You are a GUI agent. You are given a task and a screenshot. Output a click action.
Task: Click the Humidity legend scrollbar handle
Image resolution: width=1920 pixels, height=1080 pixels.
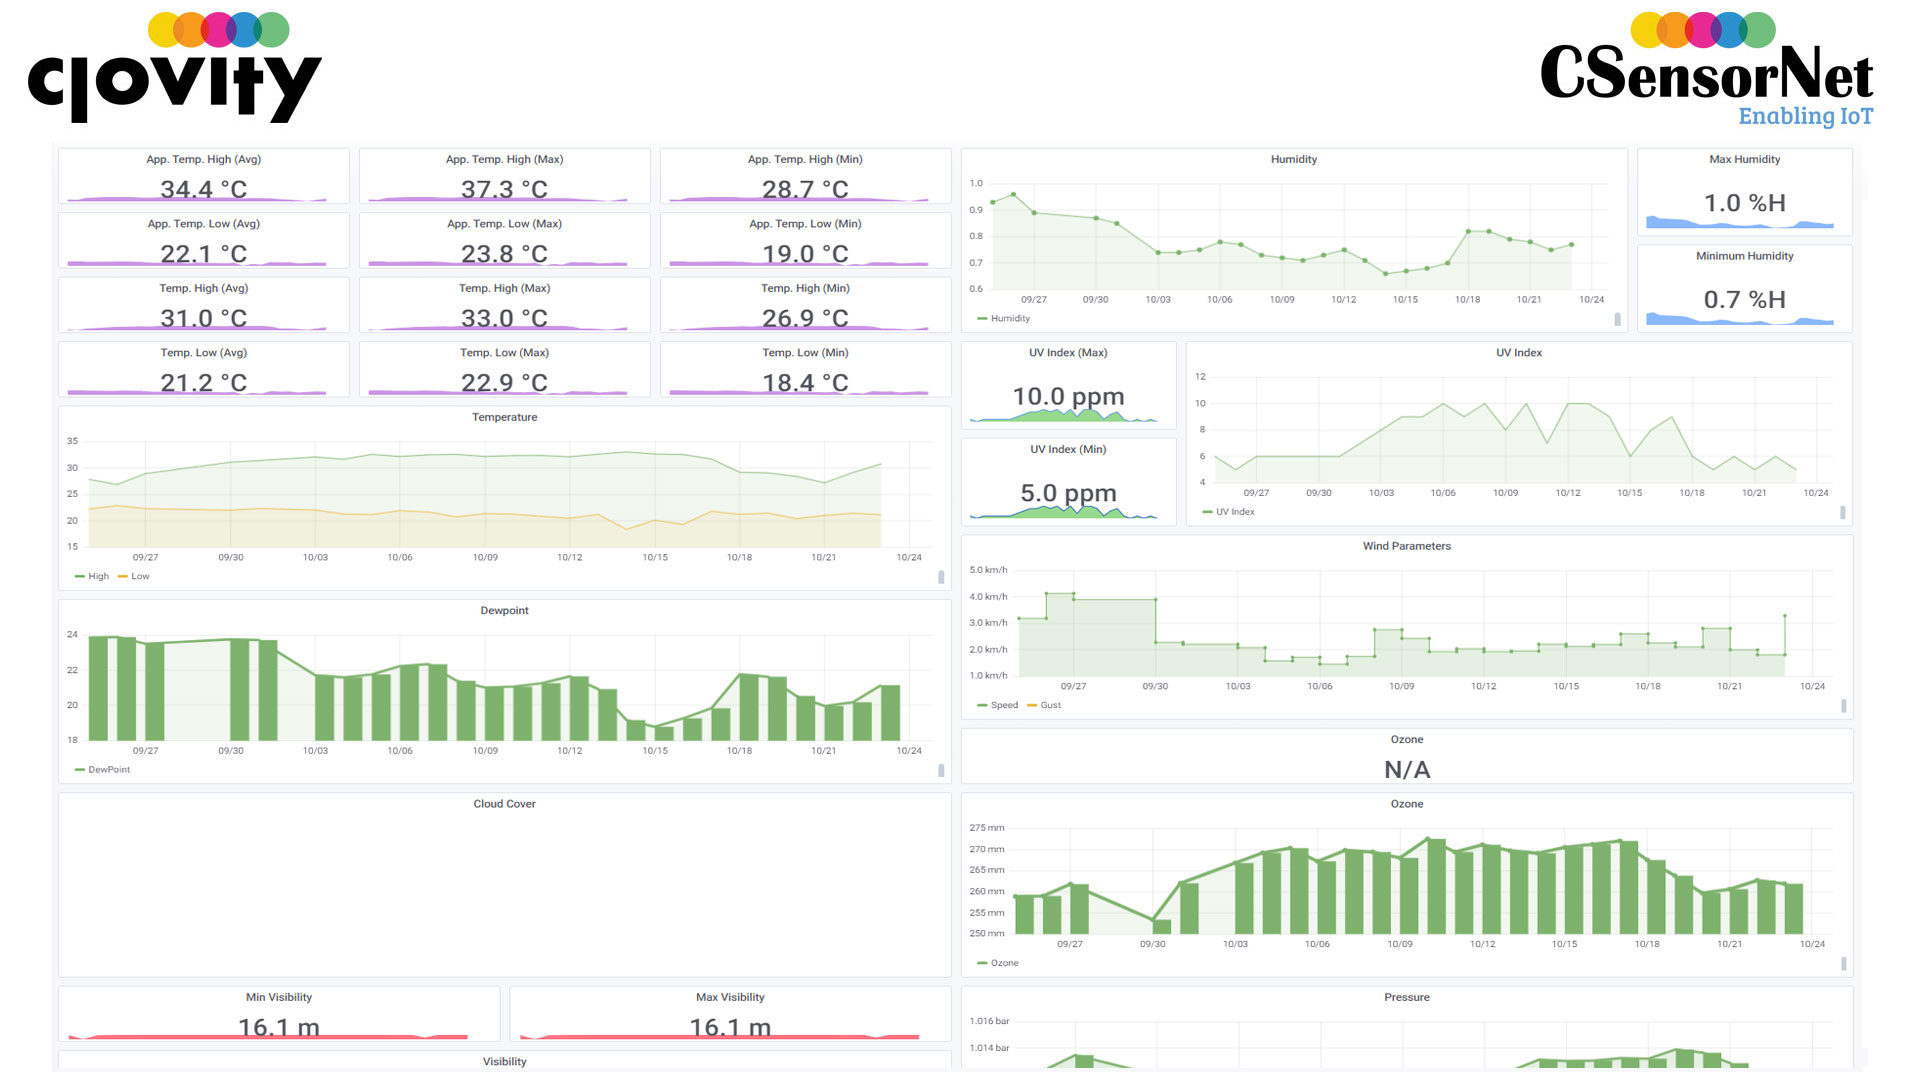point(1618,319)
